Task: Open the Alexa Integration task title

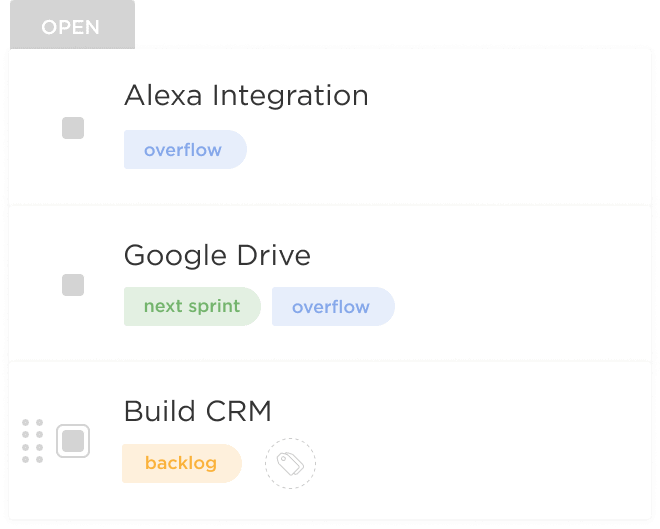Action: [246, 96]
